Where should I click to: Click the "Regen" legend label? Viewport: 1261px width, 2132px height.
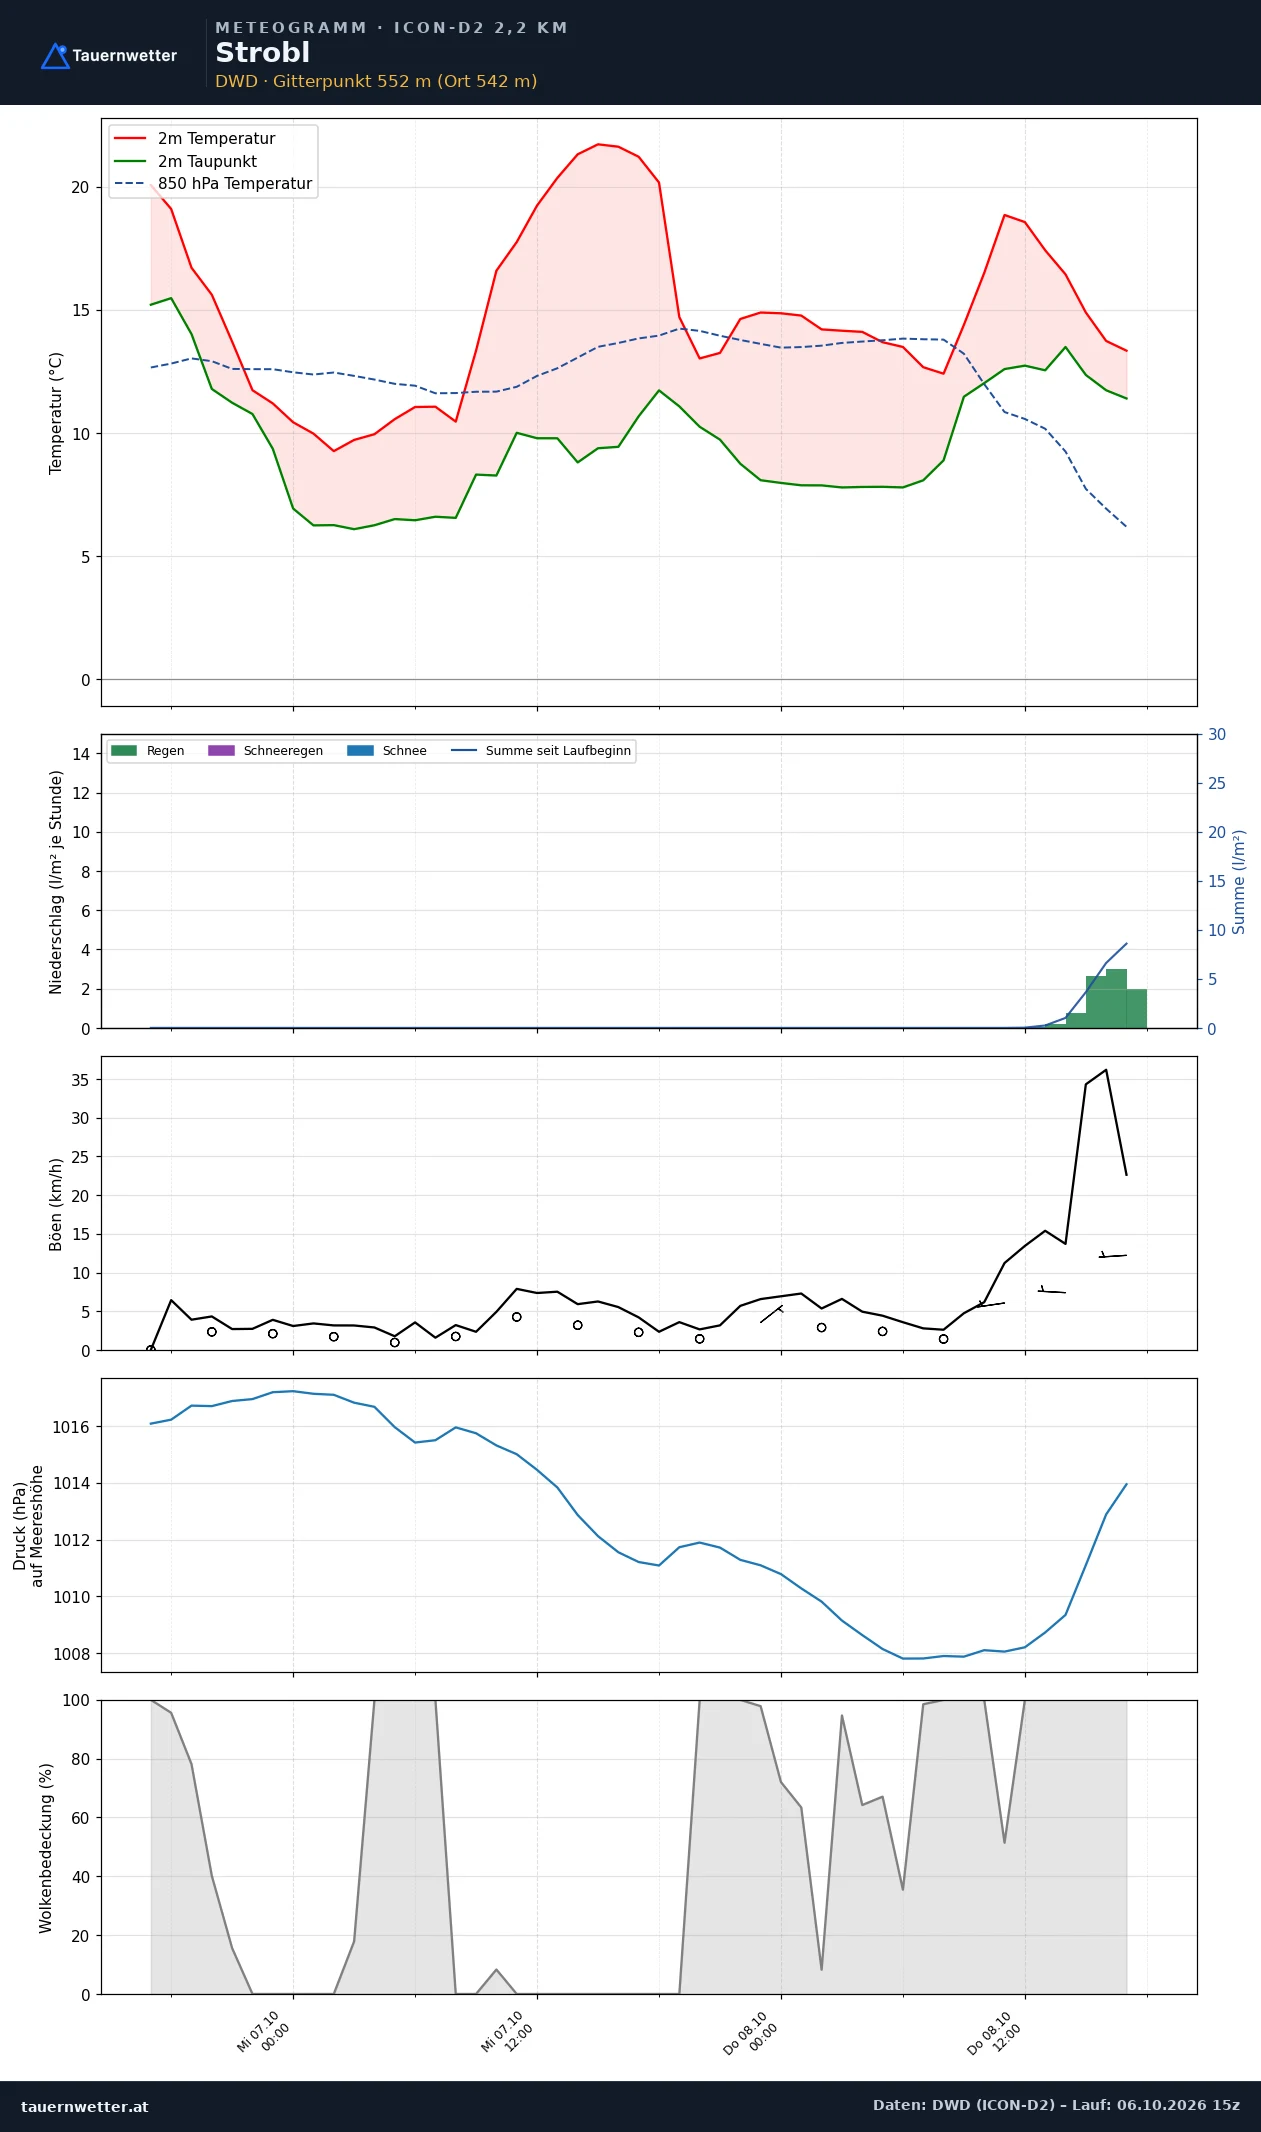click(165, 751)
